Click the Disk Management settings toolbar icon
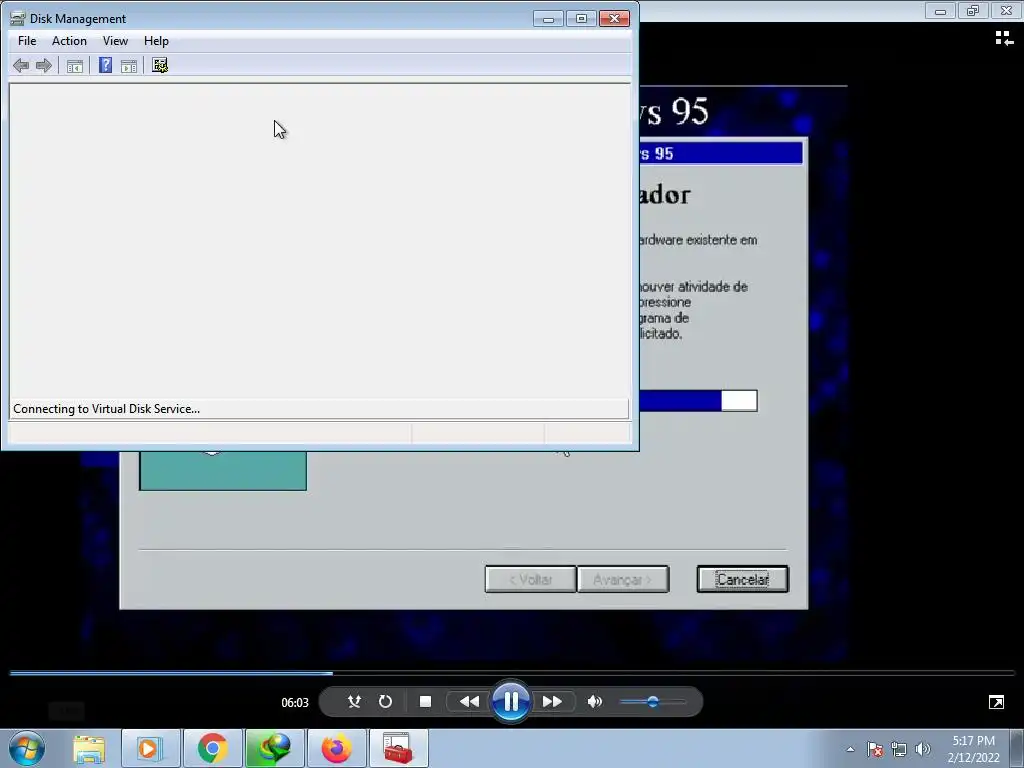The image size is (1024, 768). coord(160,65)
